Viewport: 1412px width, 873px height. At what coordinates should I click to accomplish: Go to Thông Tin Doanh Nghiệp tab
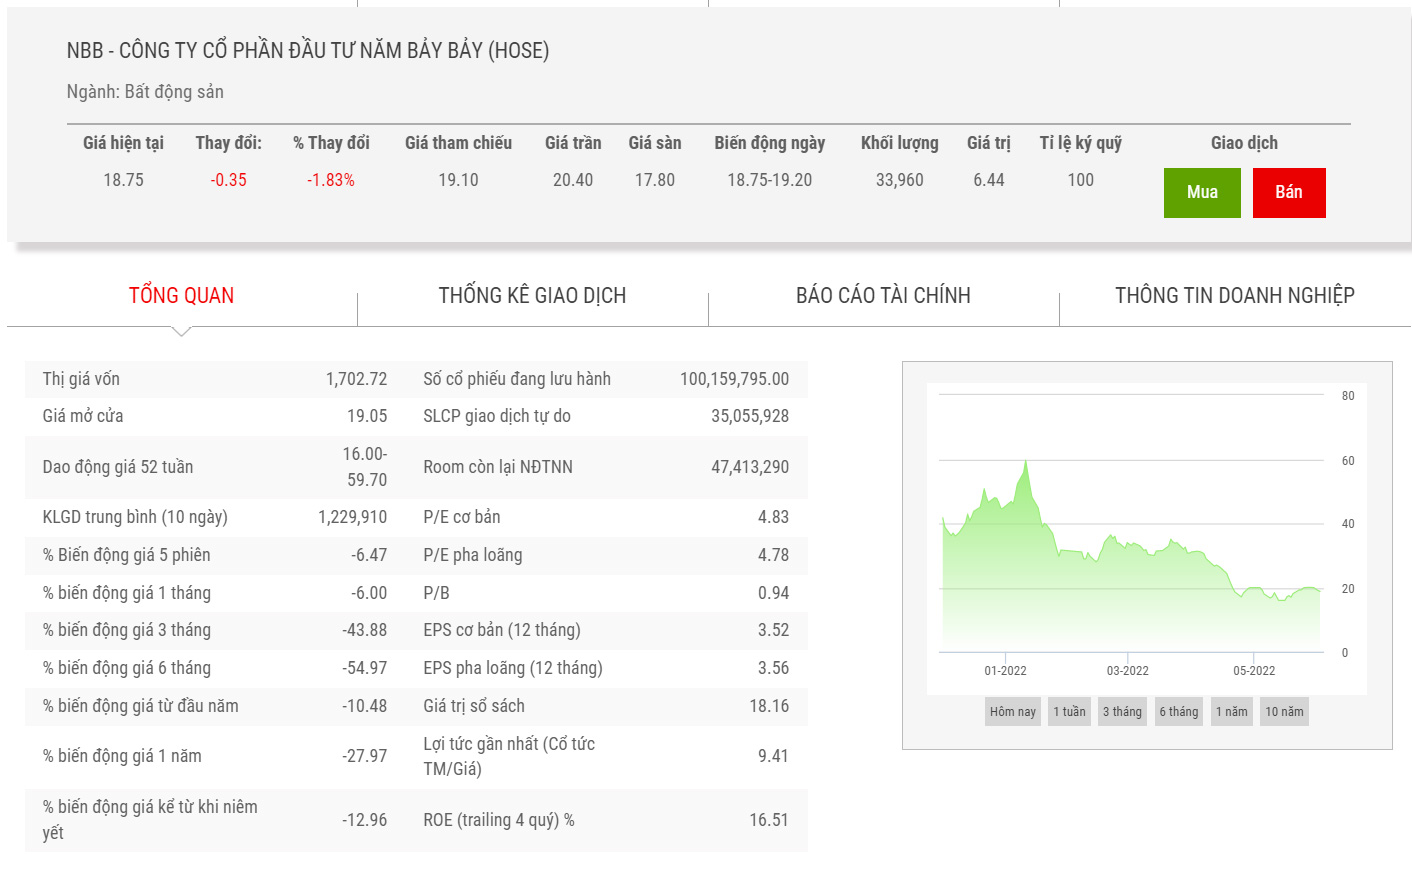coord(1234,296)
